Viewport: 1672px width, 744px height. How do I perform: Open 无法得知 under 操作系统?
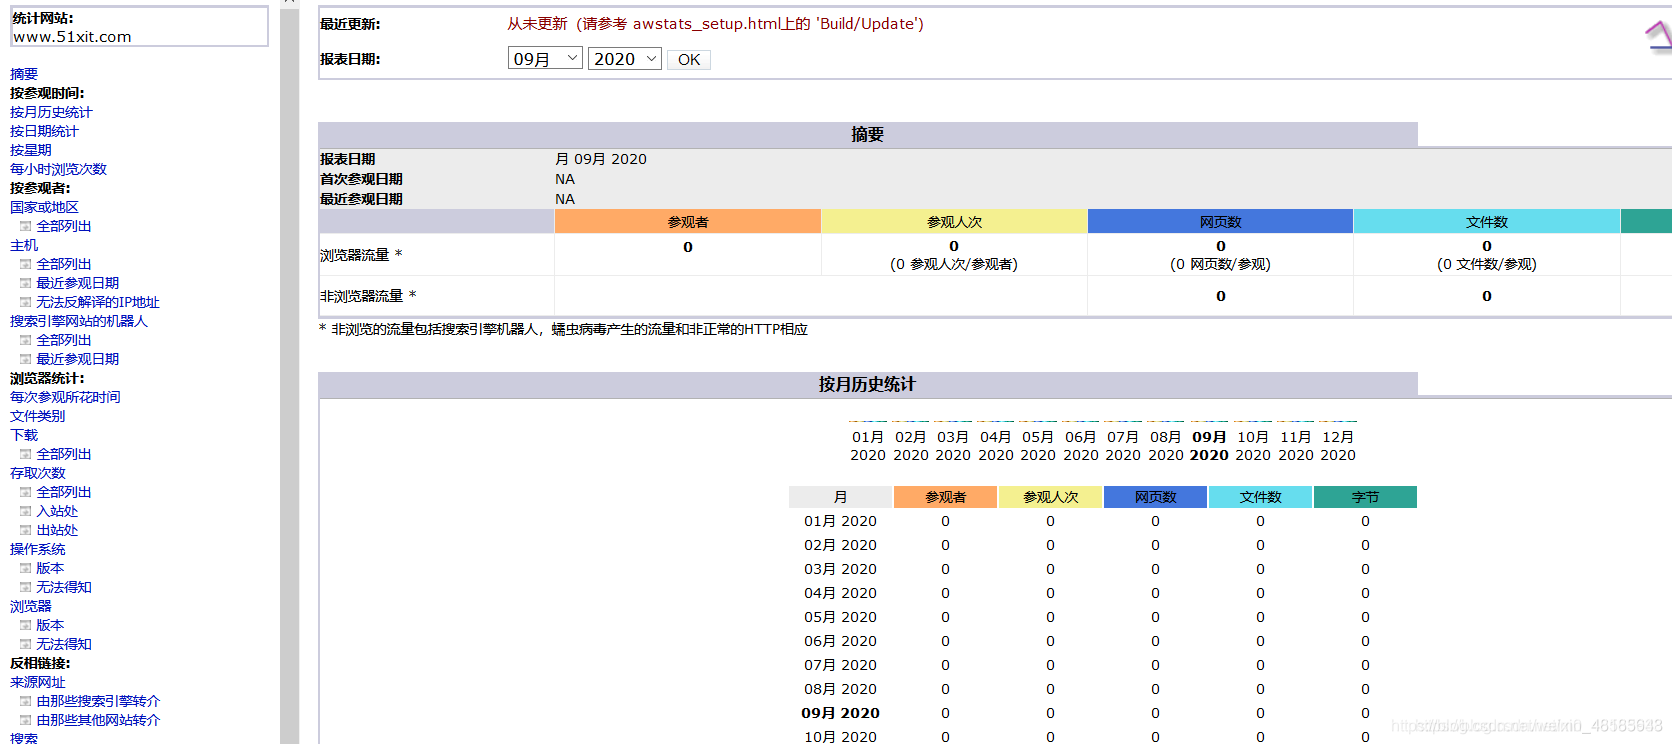64,587
